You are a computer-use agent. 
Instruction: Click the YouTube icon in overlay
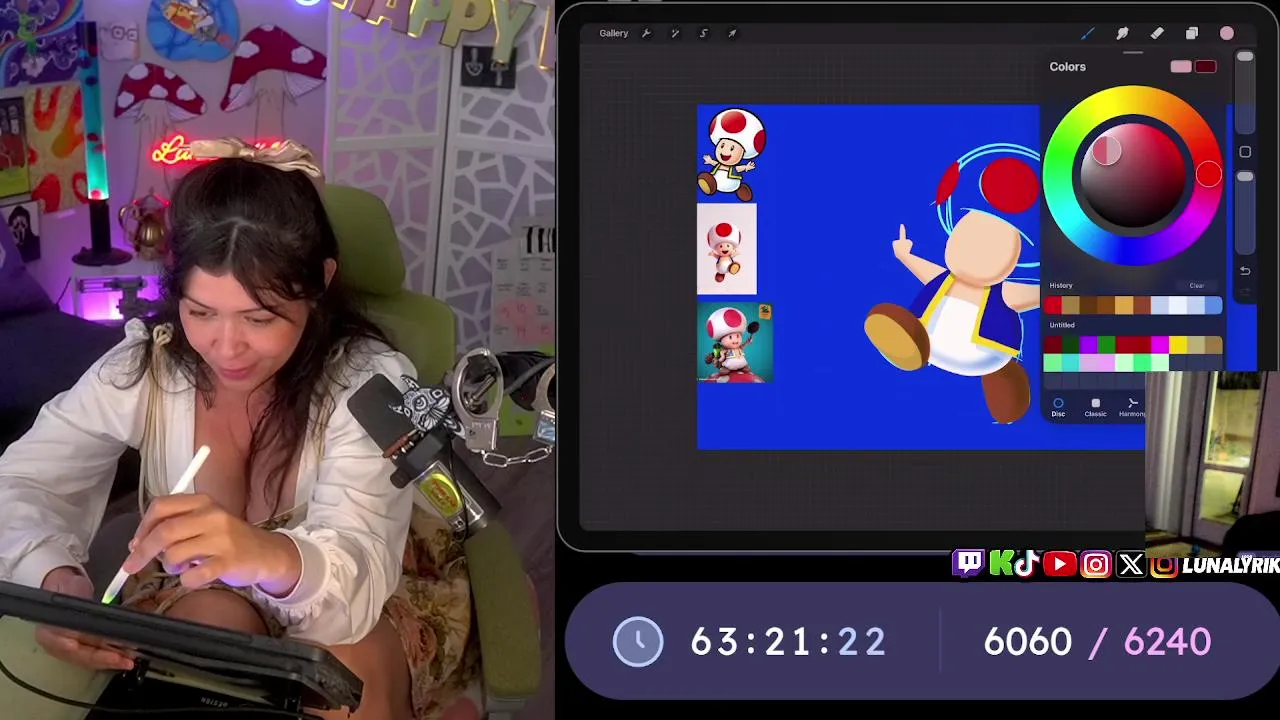(x=1059, y=565)
